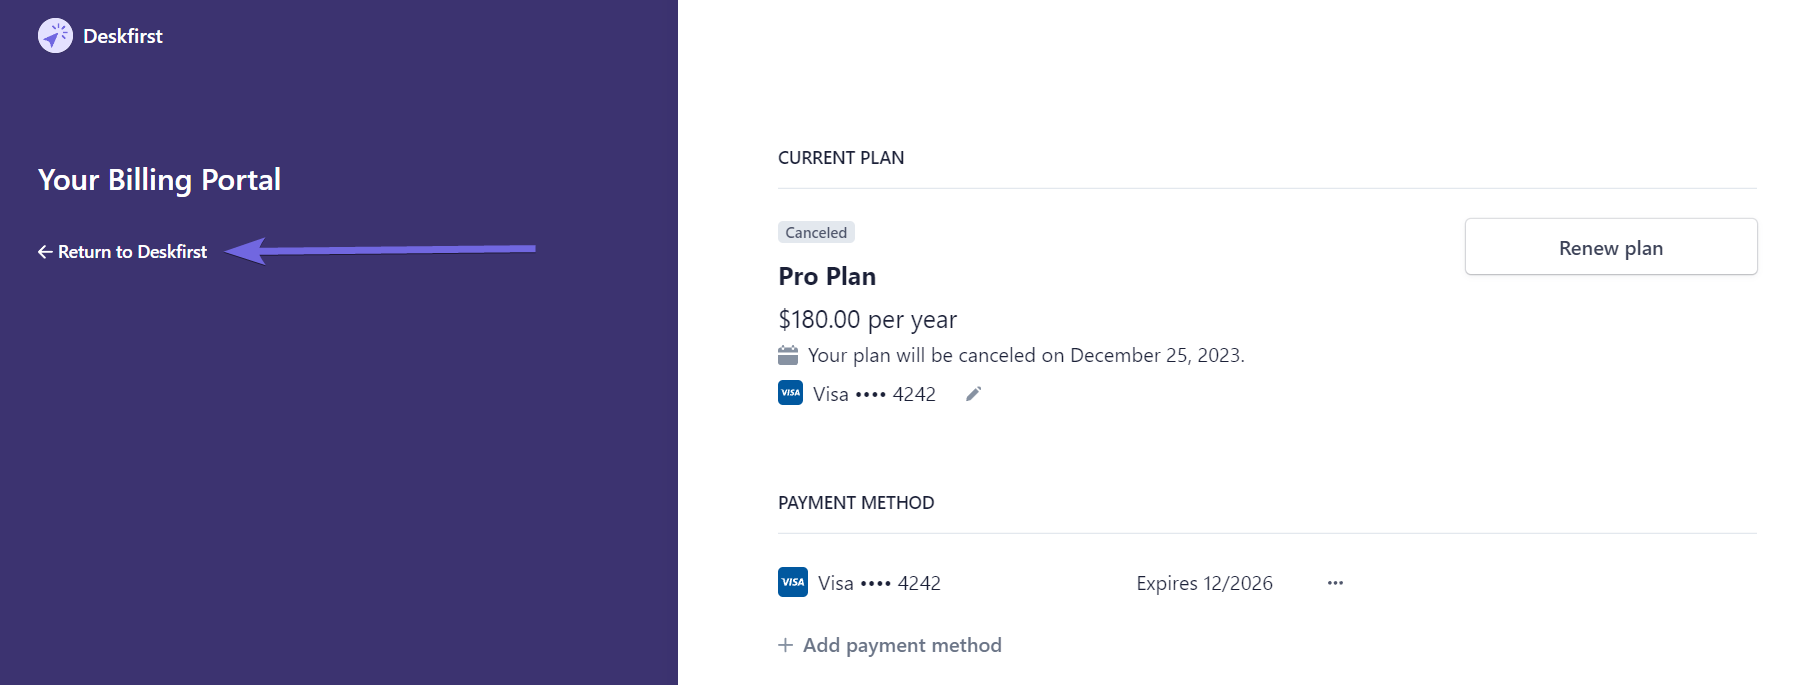Click the Visa icon in Payment Method section
This screenshot has width=1798, height=685.
(793, 582)
